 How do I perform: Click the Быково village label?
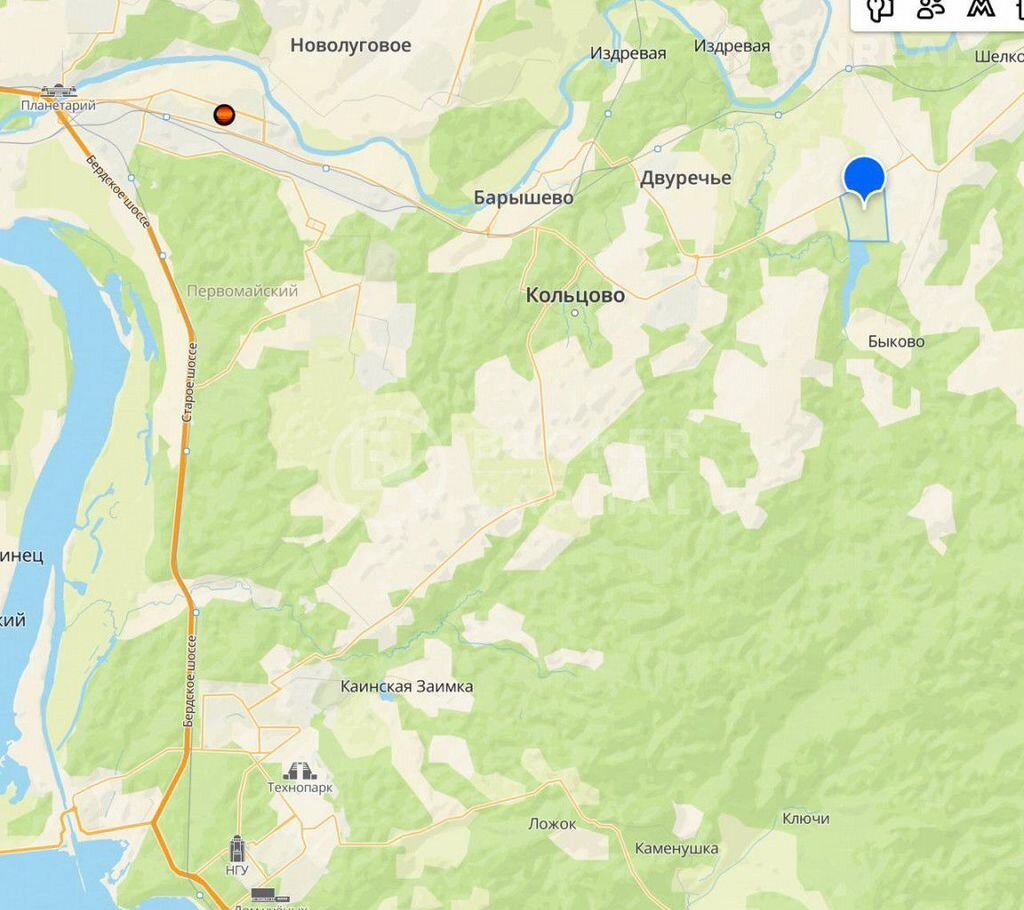pyautogui.click(x=896, y=342)
